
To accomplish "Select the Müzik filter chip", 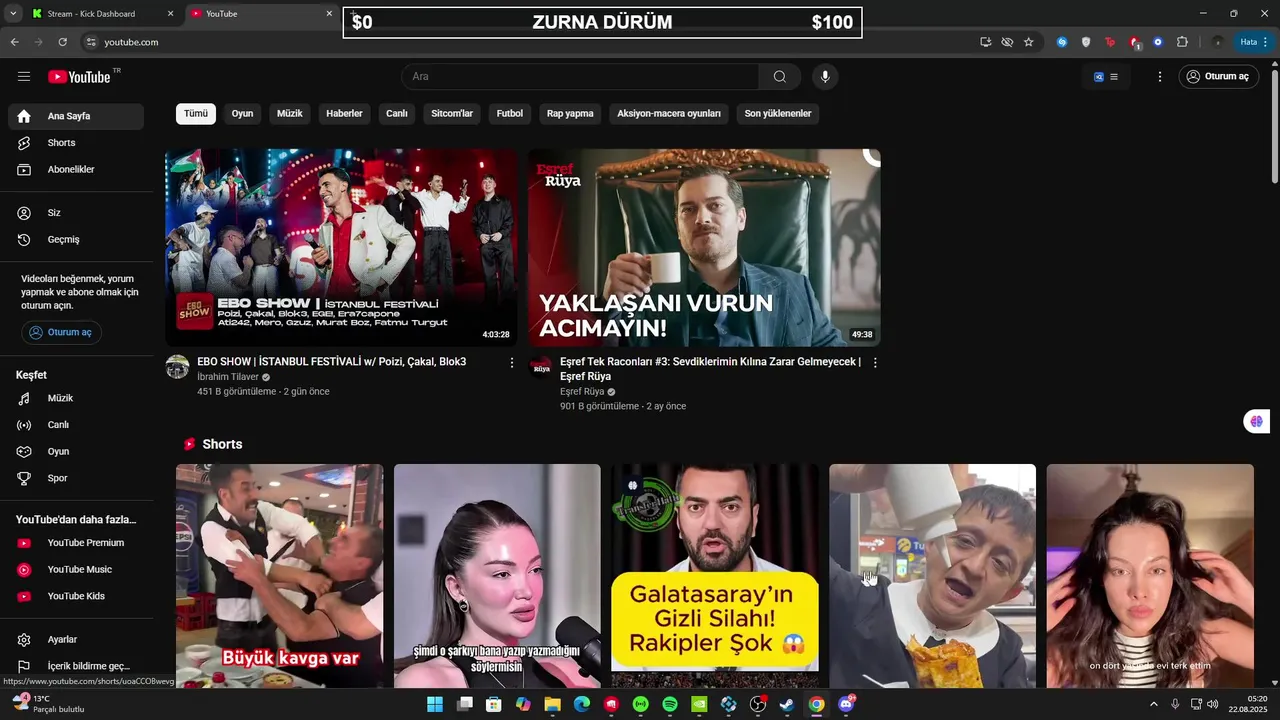I will pyautogui.click(x=289, y=114).
